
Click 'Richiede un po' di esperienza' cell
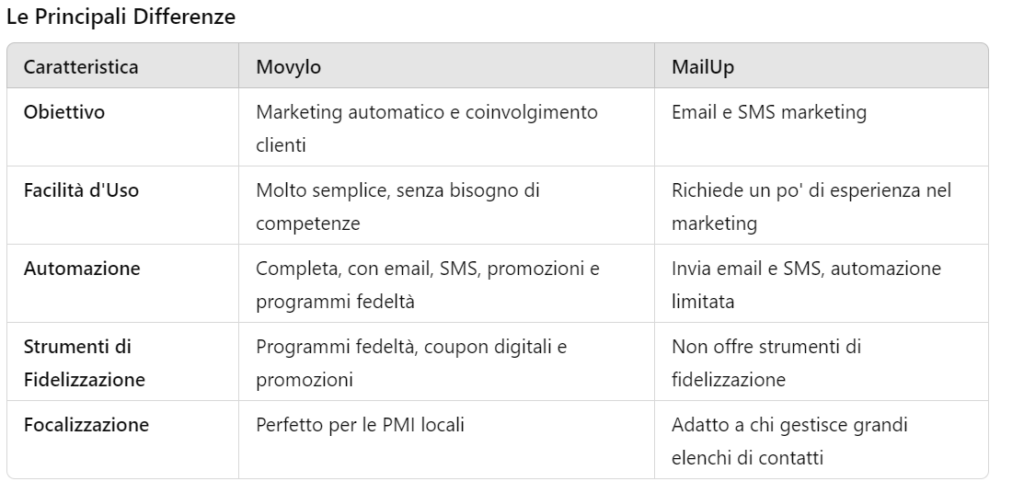coord(811,206)
